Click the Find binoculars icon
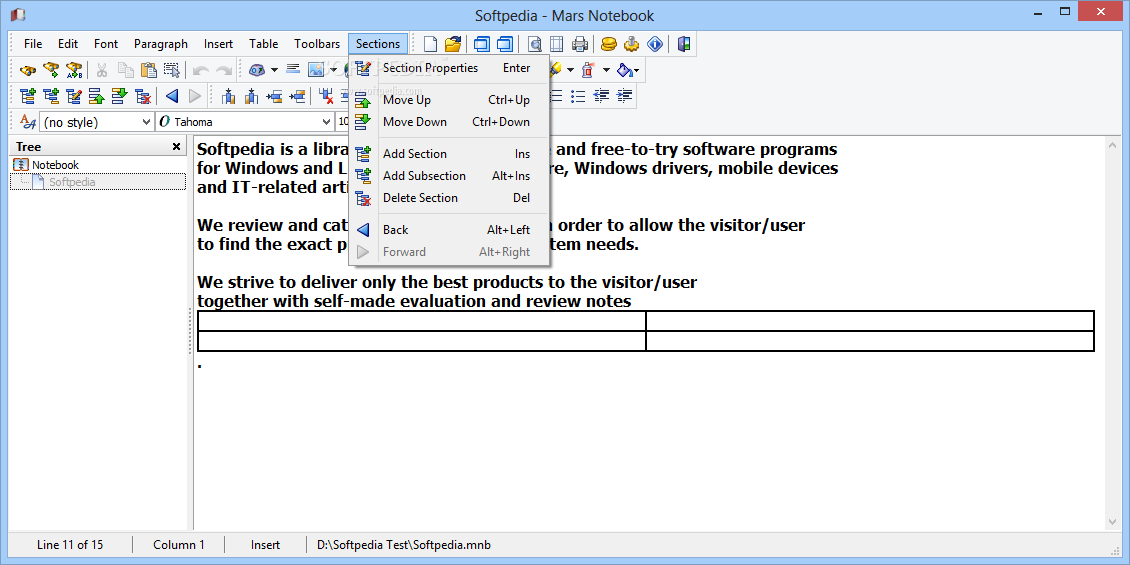 (x=28, y=70)
